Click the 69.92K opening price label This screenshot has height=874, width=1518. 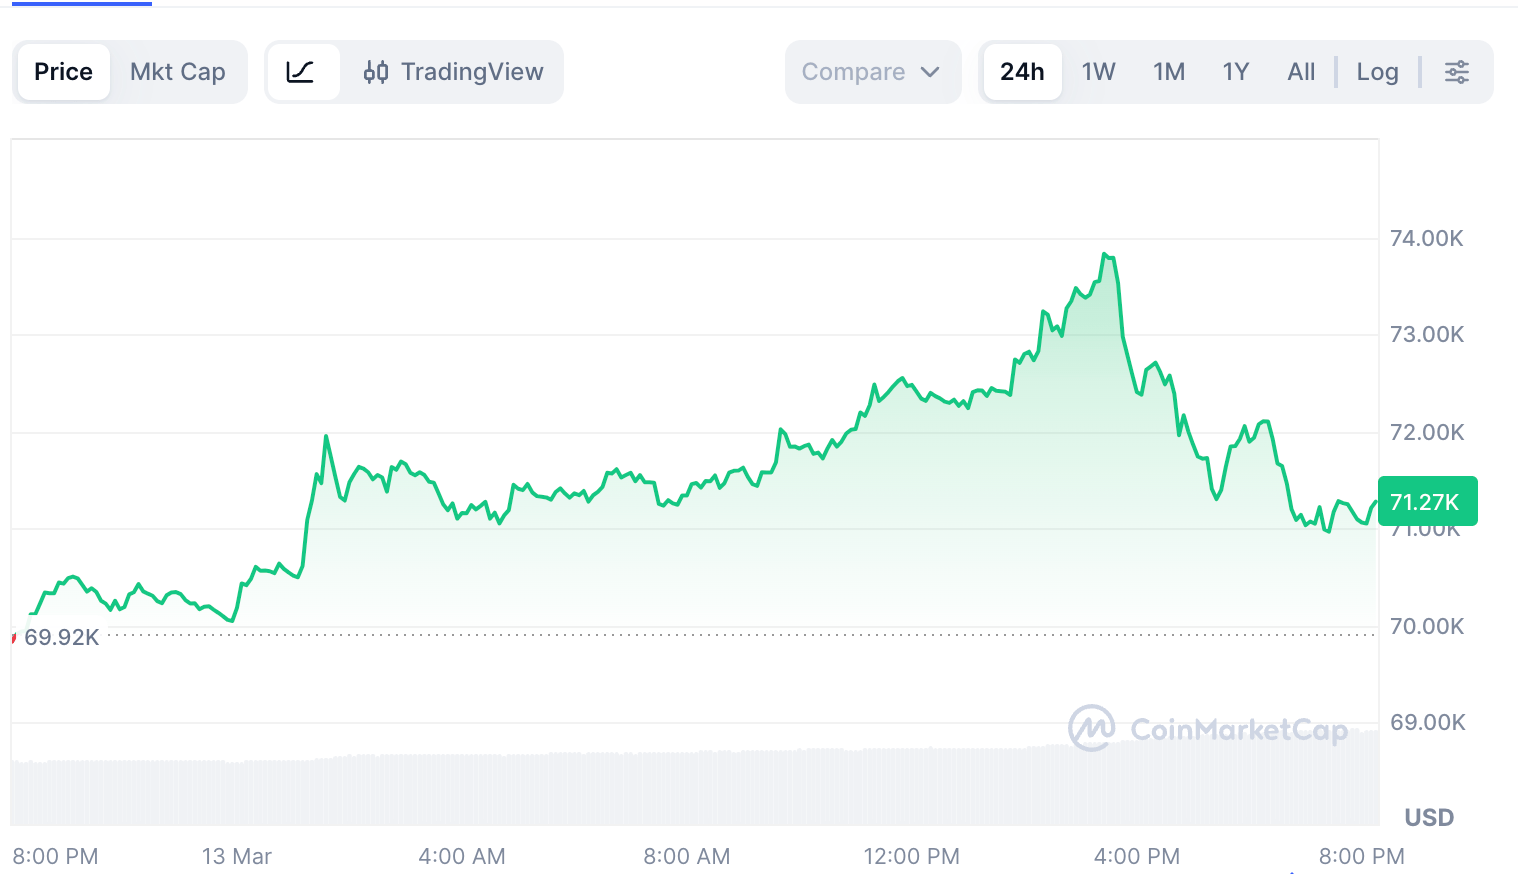click(62, 637)
